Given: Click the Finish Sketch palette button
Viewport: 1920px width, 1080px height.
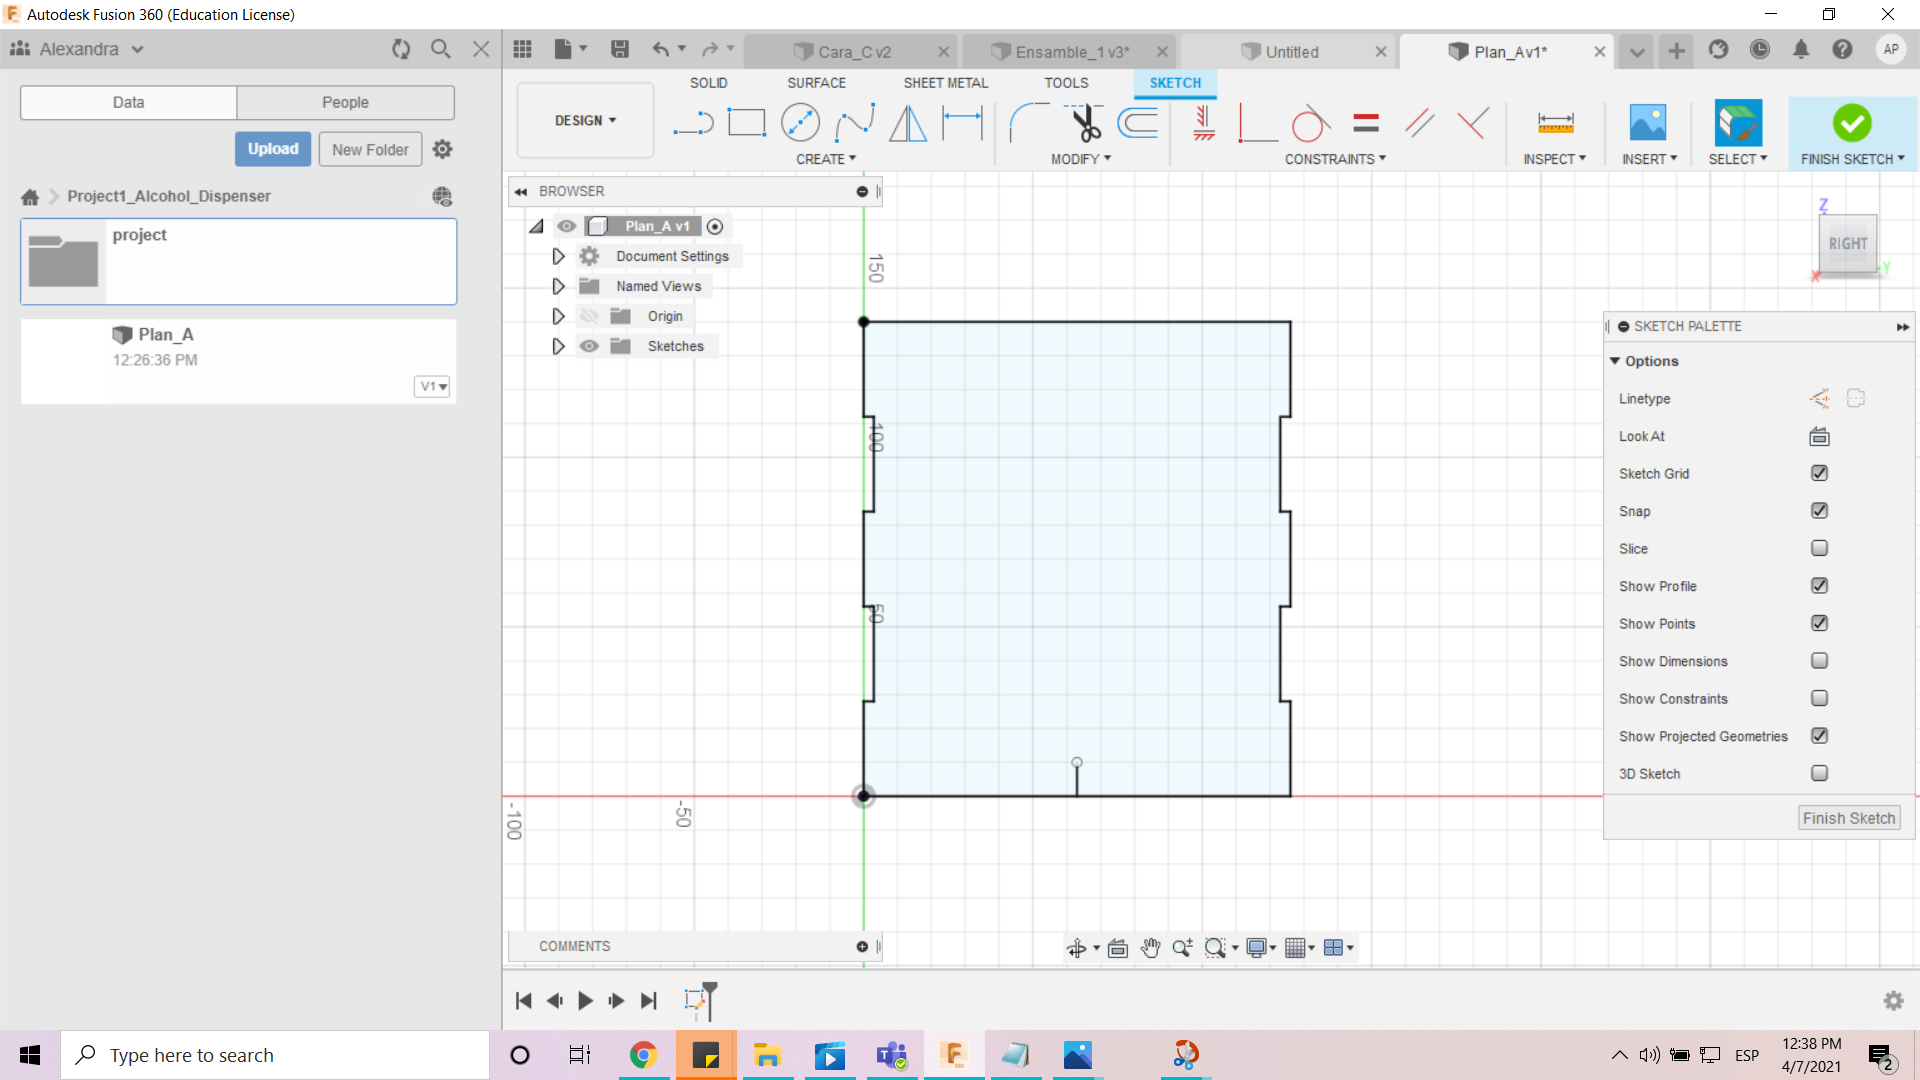Looking at the screenshot, I should coord(1848,818).
